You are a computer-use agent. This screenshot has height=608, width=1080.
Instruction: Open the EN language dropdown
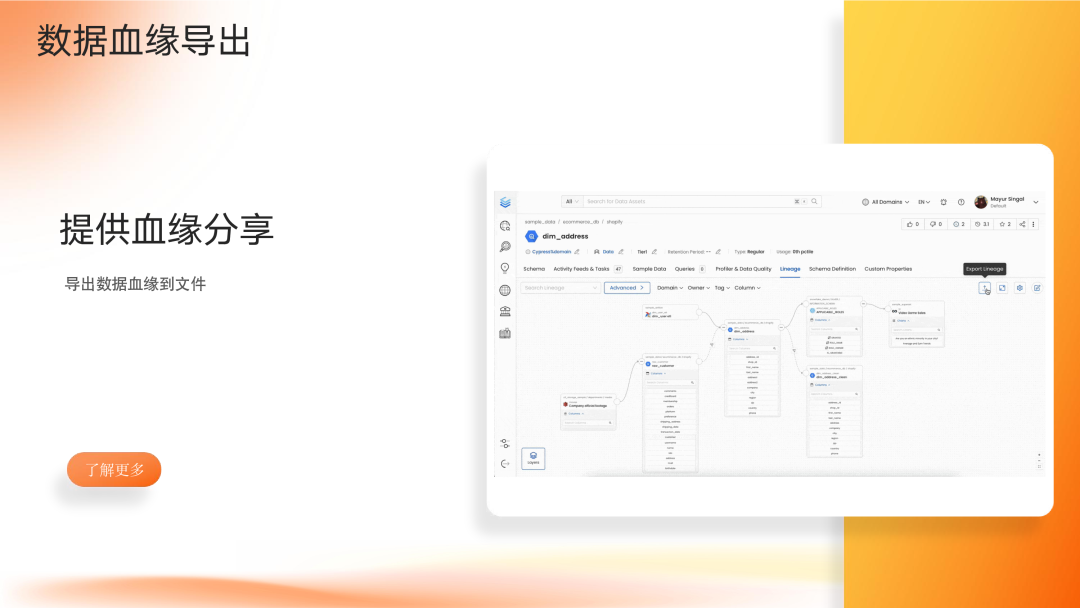[x=924, y=202]
